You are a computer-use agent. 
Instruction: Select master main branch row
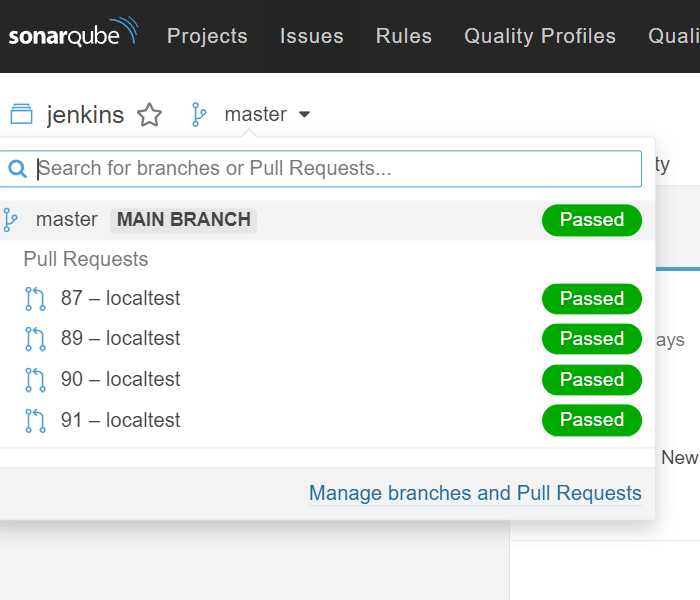click(328, 220)
